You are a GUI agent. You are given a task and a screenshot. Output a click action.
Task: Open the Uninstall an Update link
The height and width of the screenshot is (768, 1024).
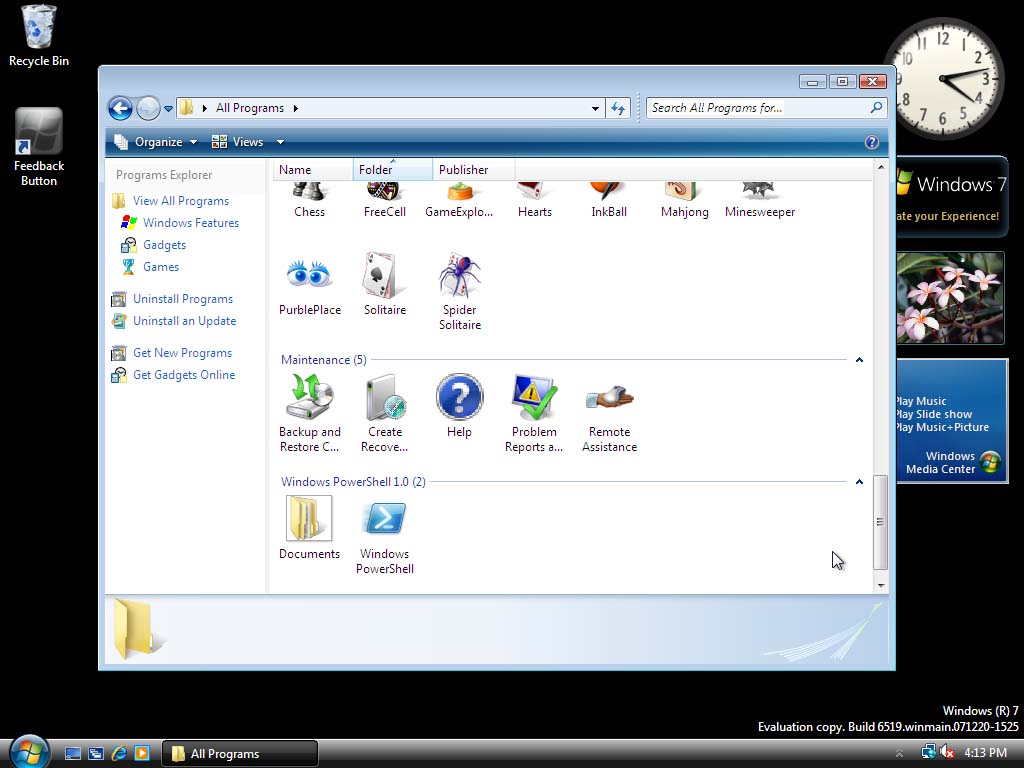click(185, 321)
